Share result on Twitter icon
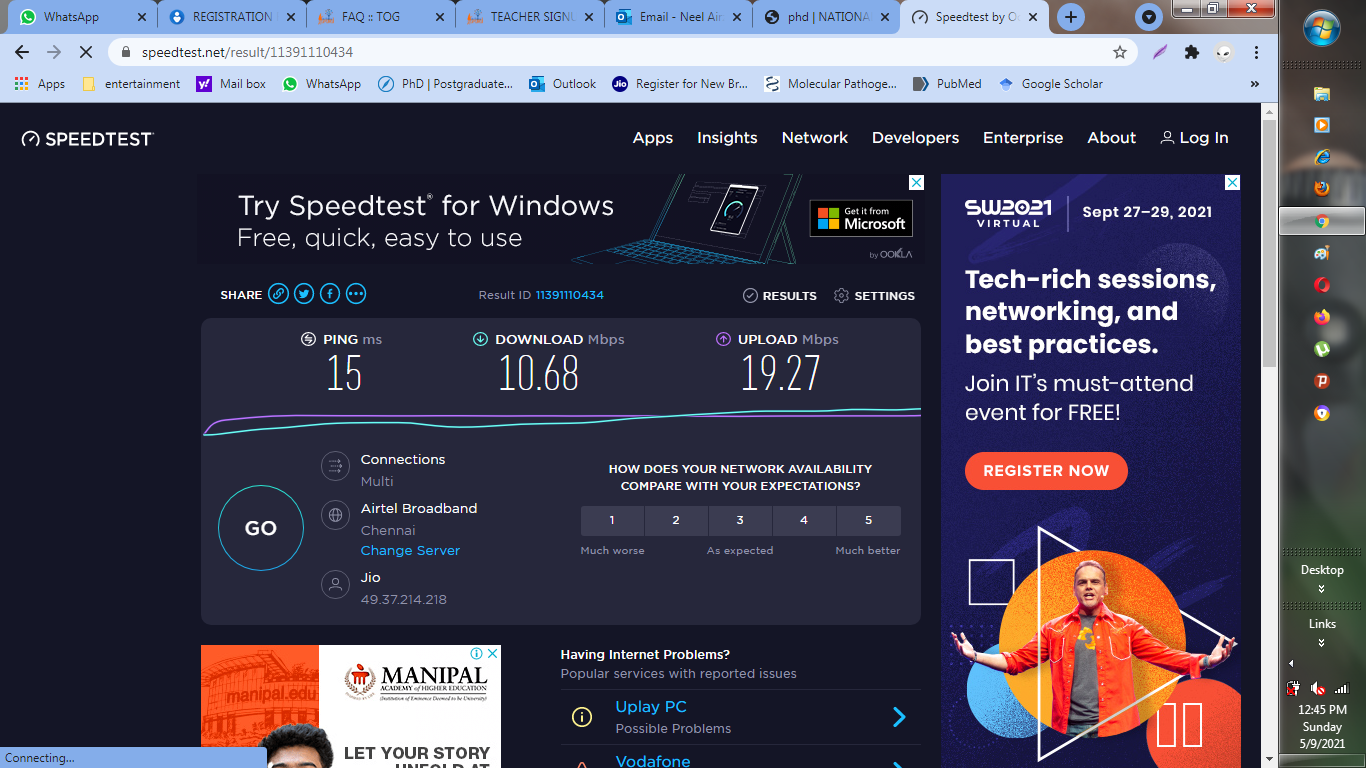 tap(304, 294)
